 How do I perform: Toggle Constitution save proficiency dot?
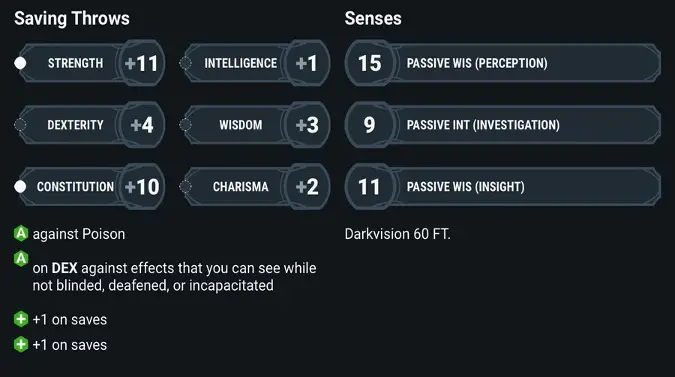pyautogui.click(x=20, y=186)
